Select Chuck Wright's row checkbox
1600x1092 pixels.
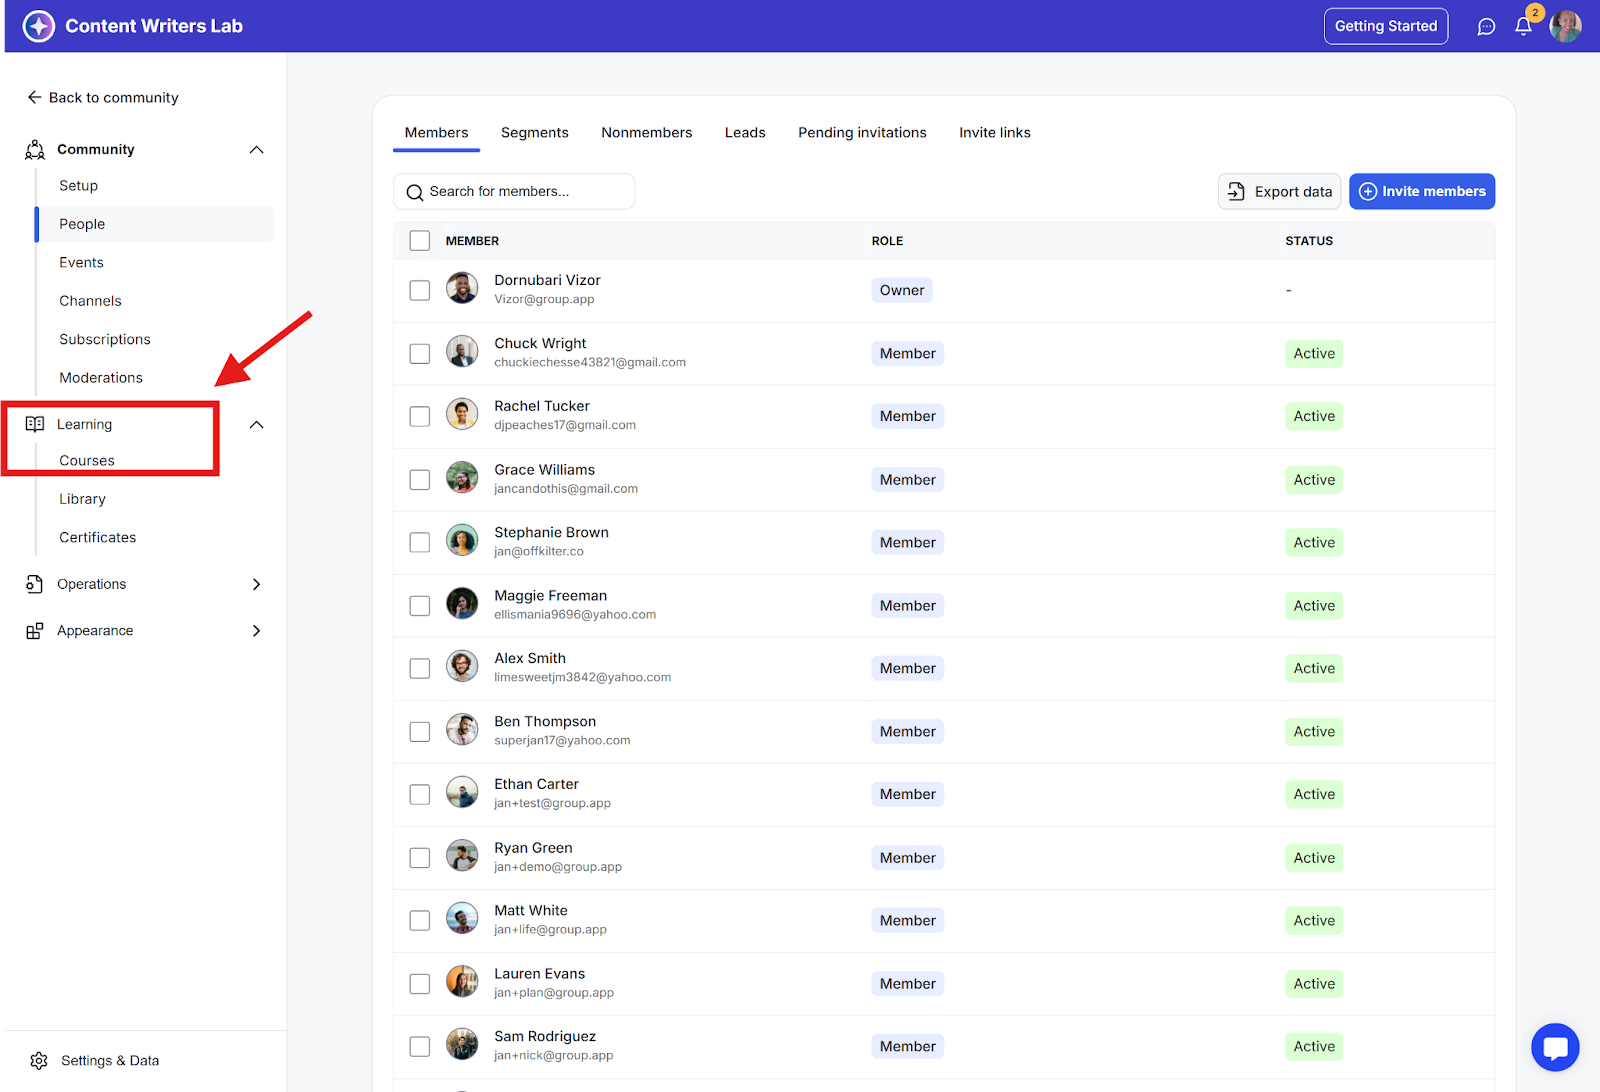pyautogui.click(x=420, y=354)
